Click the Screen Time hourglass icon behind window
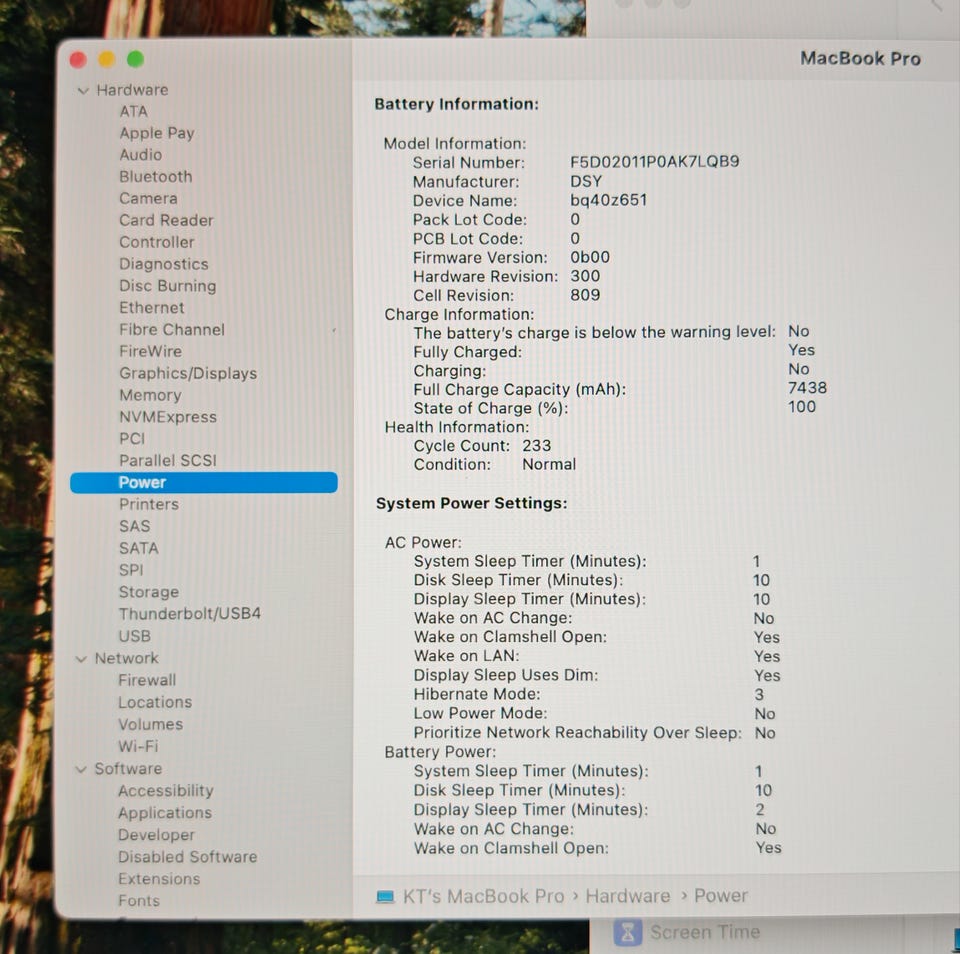The height and width of the screenshot is (954, 960). (628, 933)
